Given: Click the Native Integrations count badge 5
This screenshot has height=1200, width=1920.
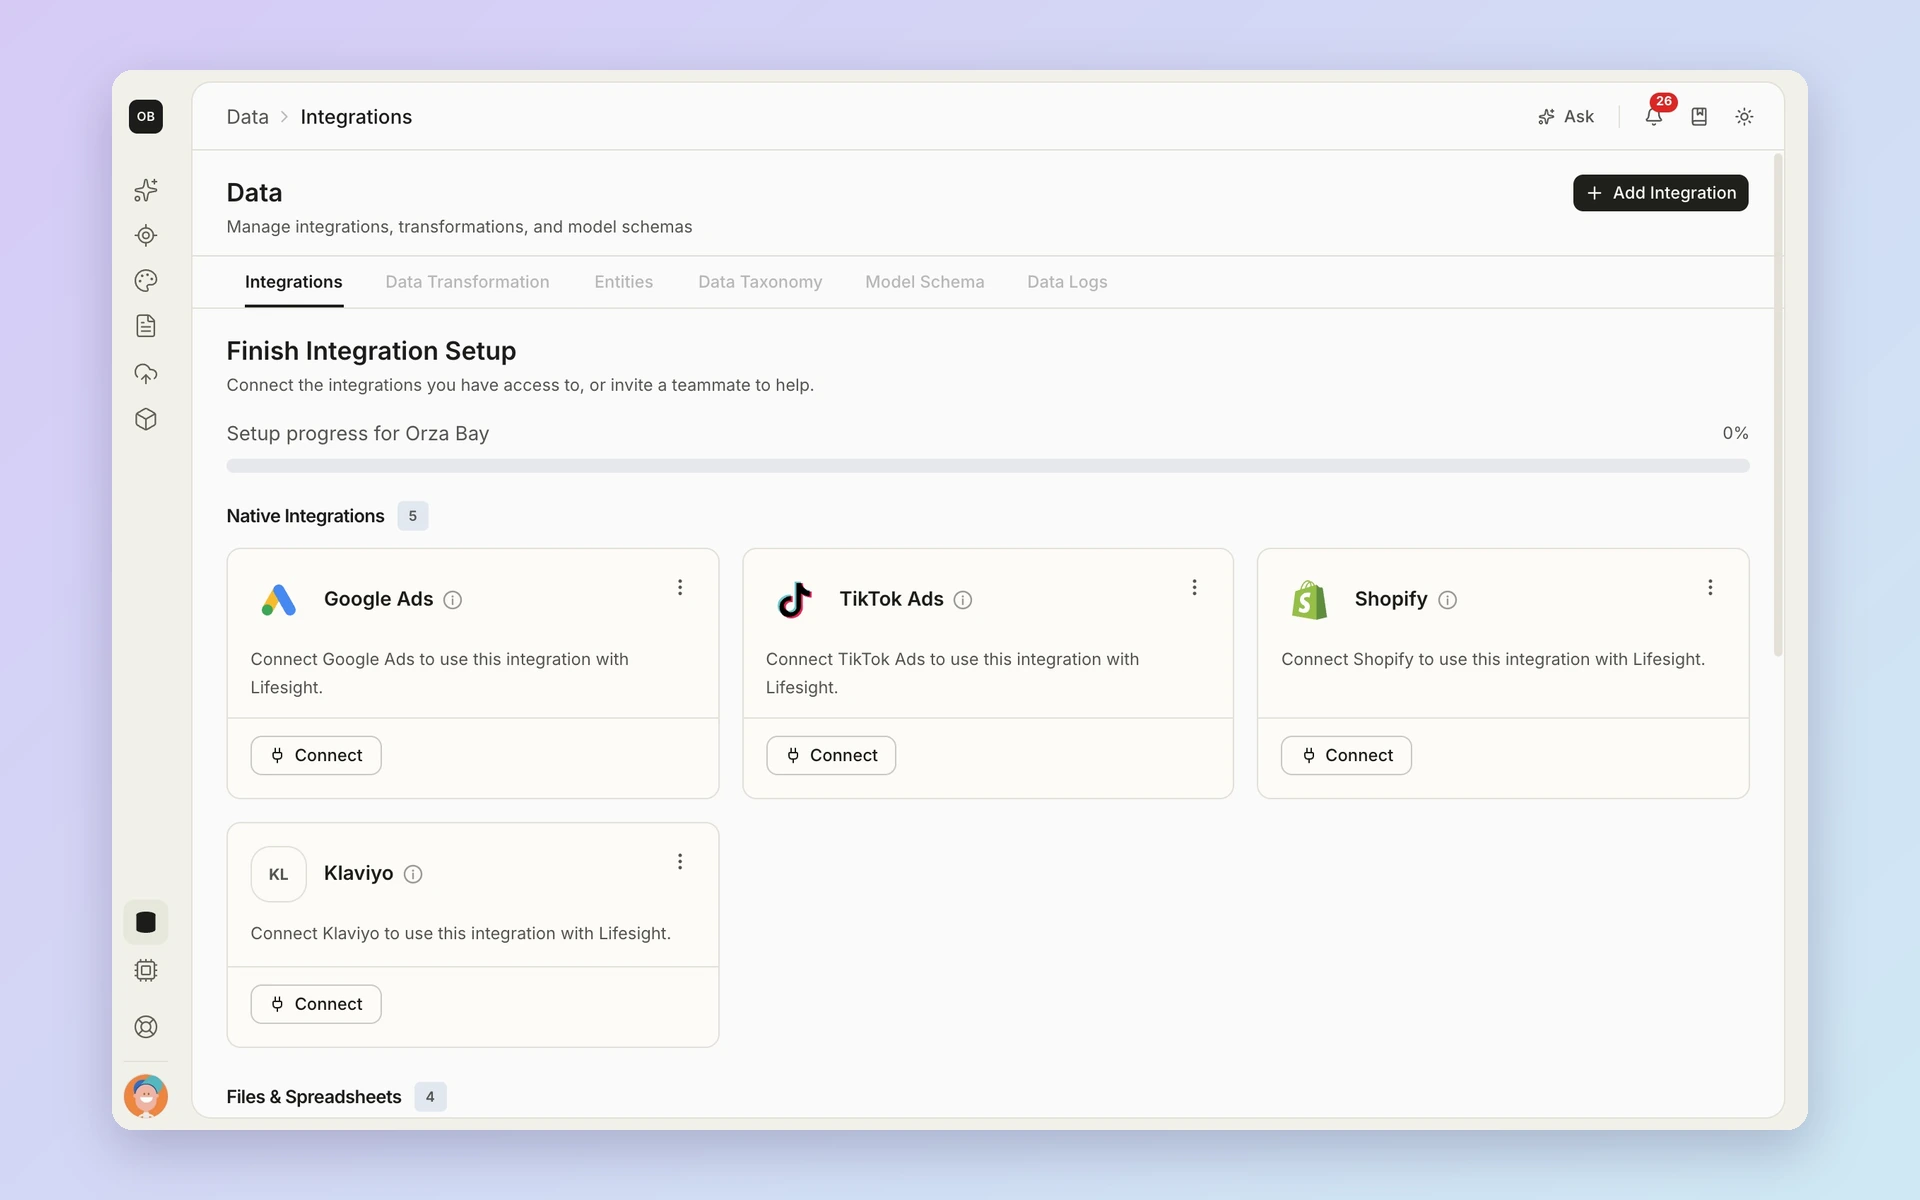Looking at the screenshot, I should click(x=412, y=516).
